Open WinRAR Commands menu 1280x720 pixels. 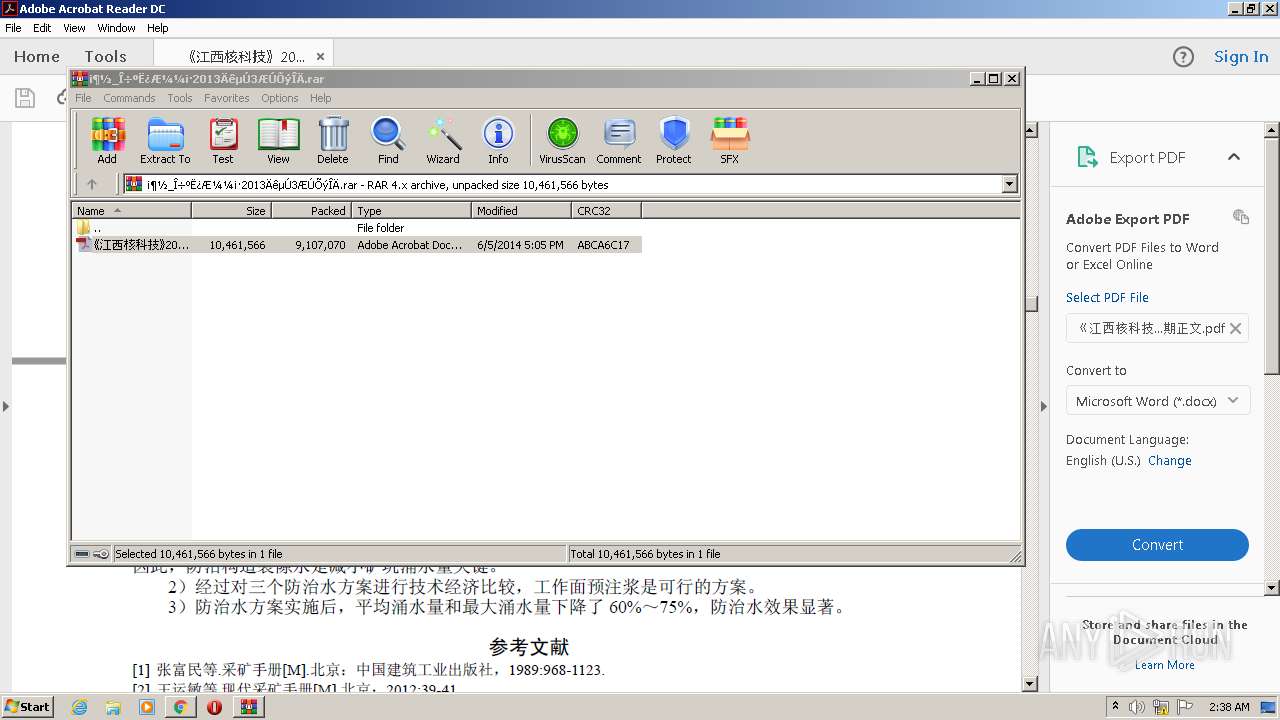click(x=129, y=98)
